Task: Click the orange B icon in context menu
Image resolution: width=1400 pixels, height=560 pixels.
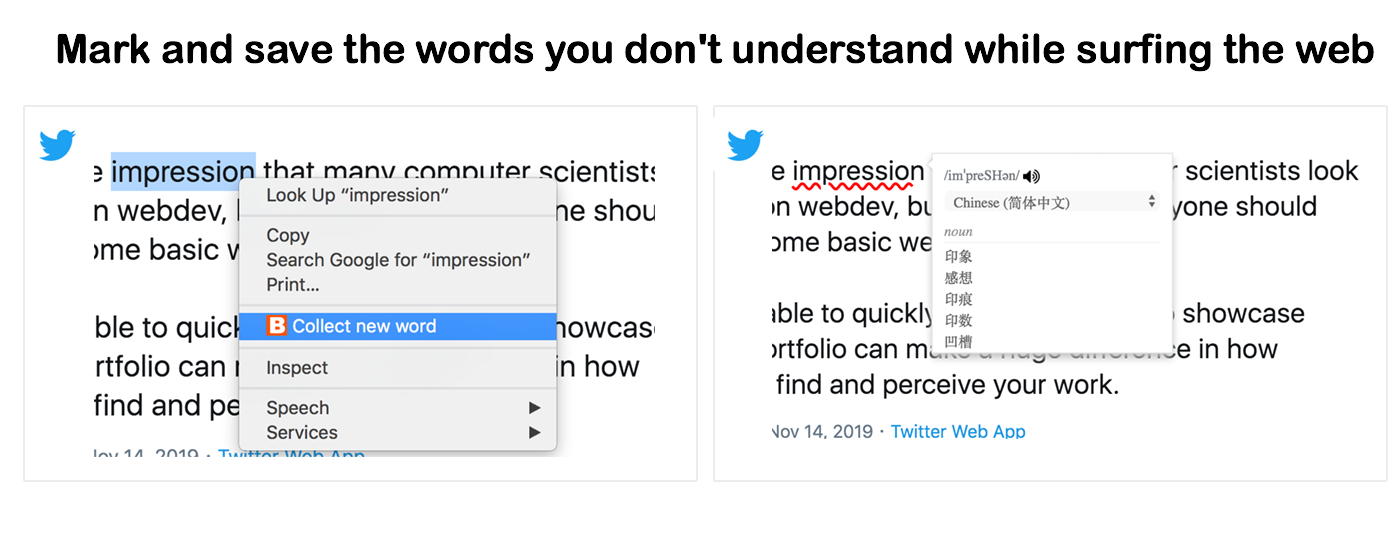Action: pyautogui.click(x=277, y=326)
